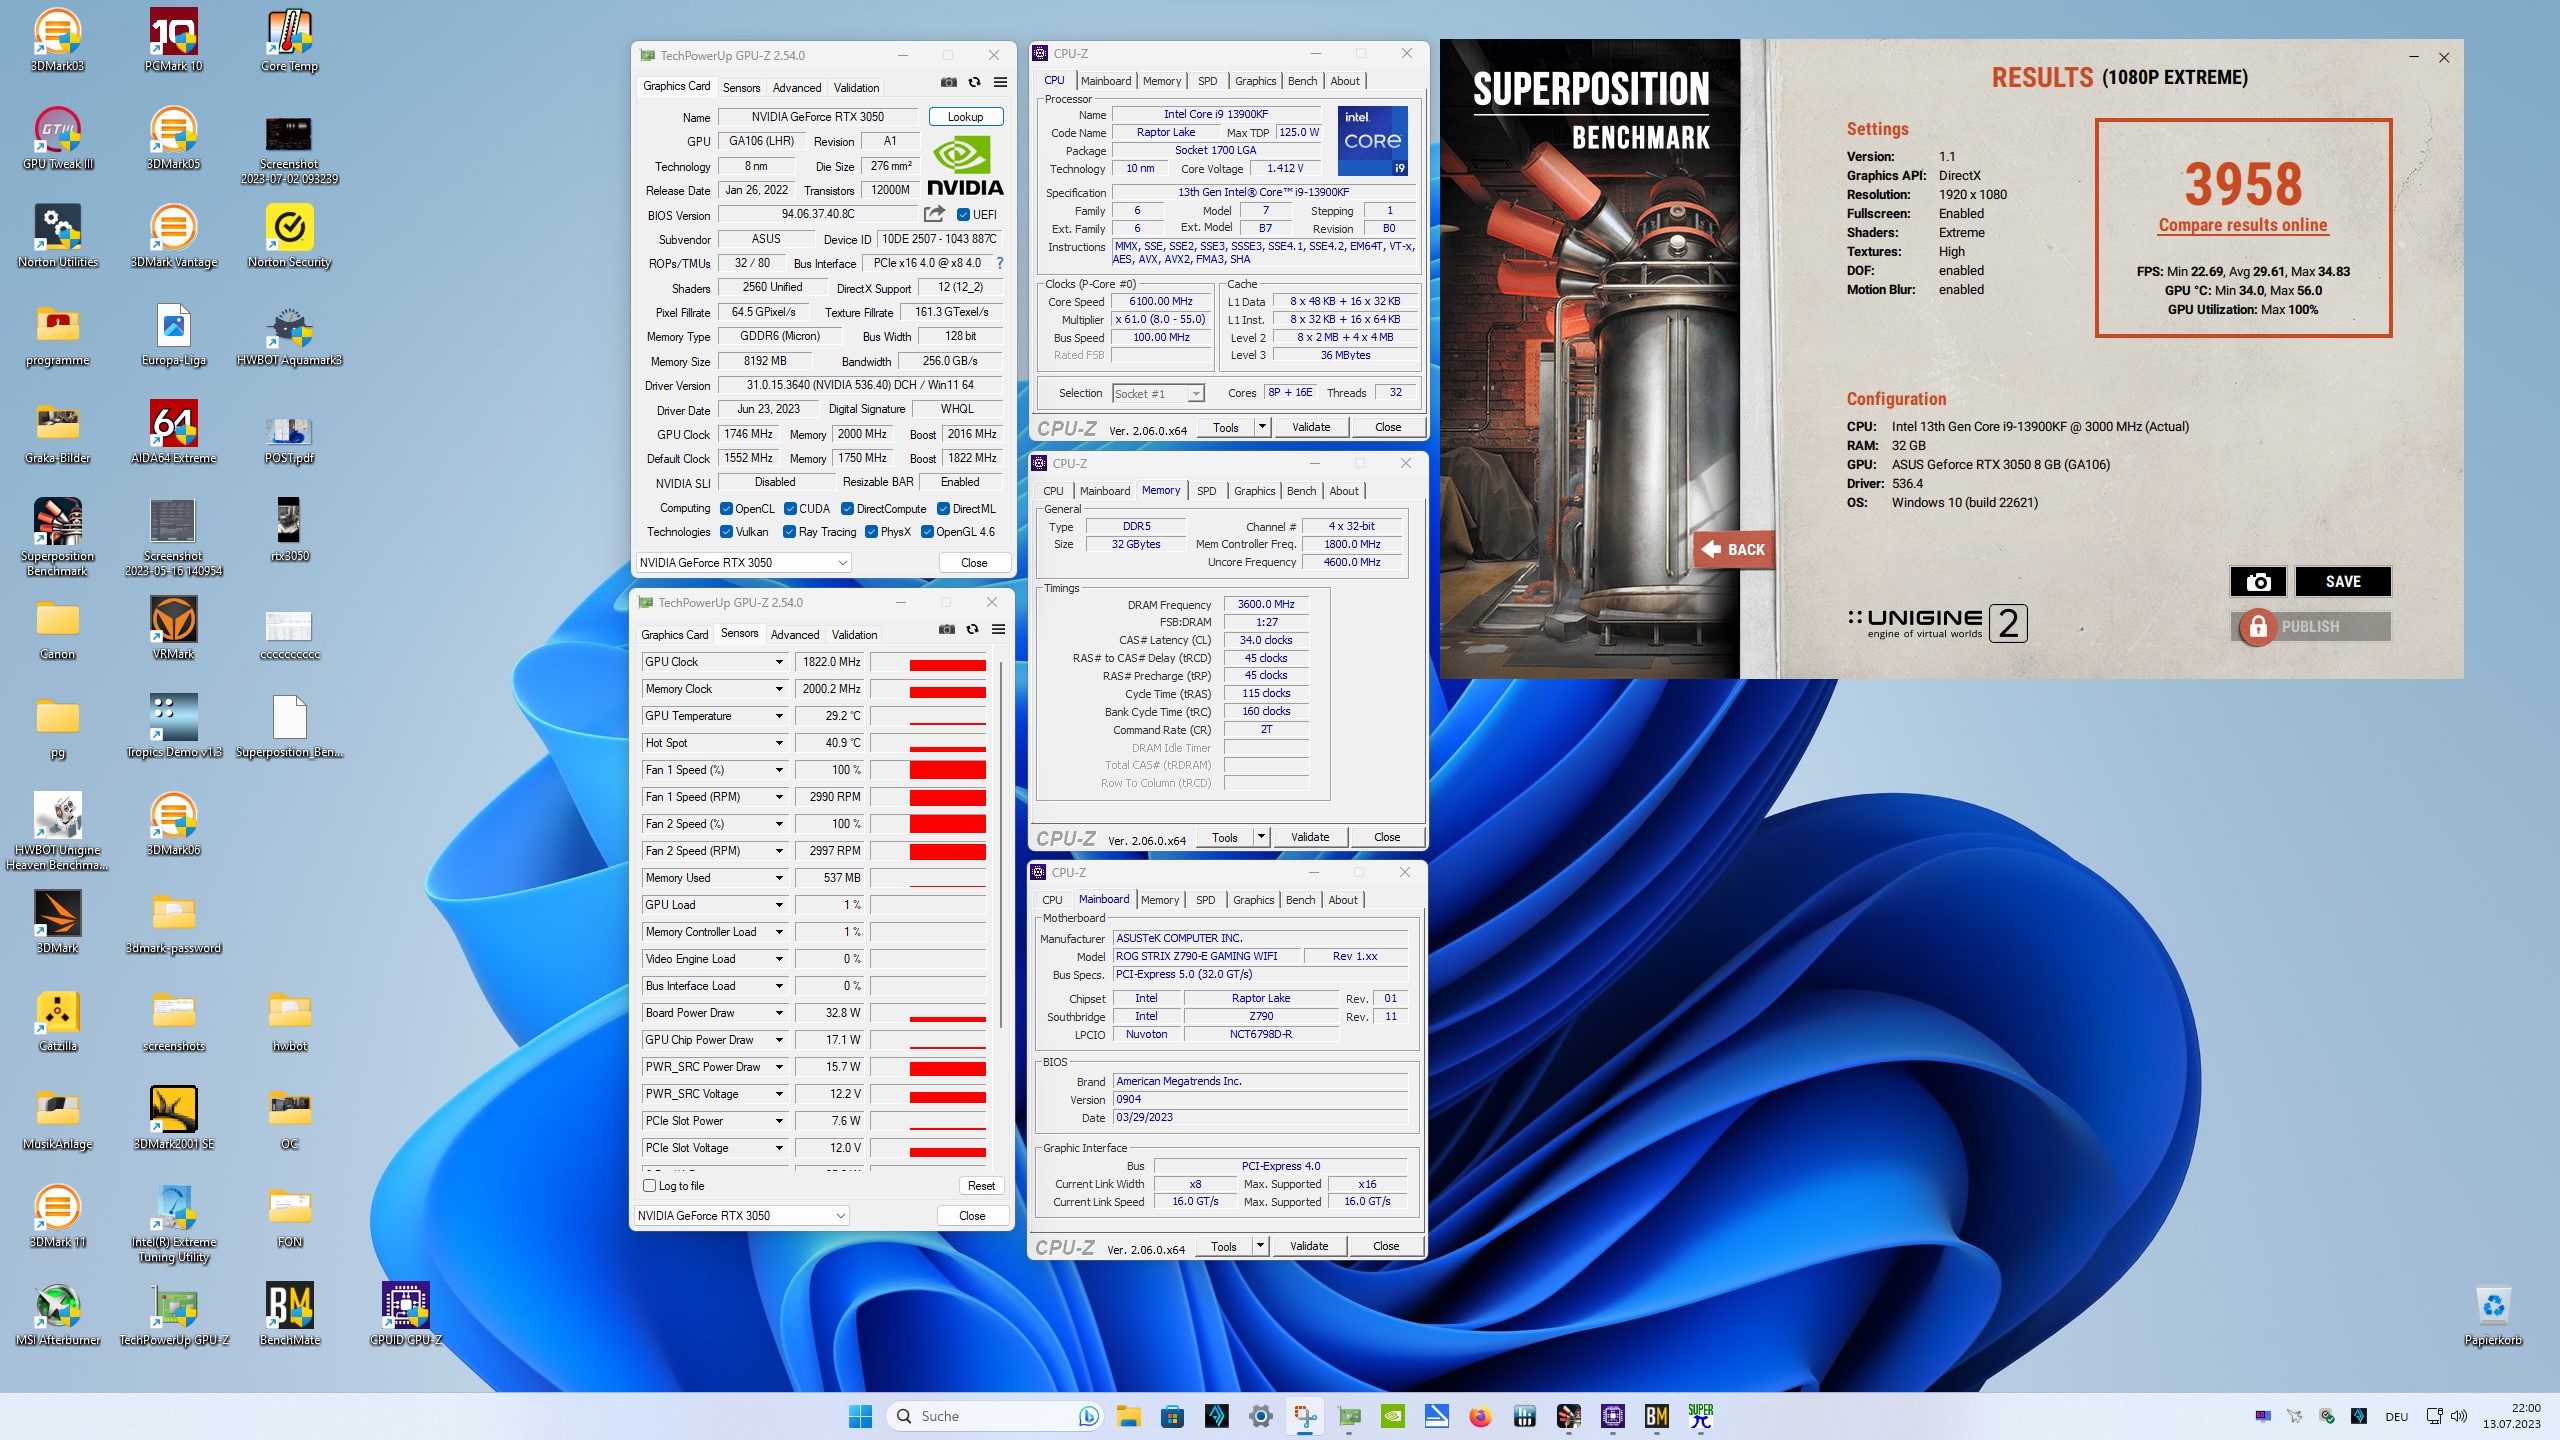Open GPU selector dropdown in GPU-Z Sensors window
Screen dimensions: 2560x1440
tap(742, 1216)
